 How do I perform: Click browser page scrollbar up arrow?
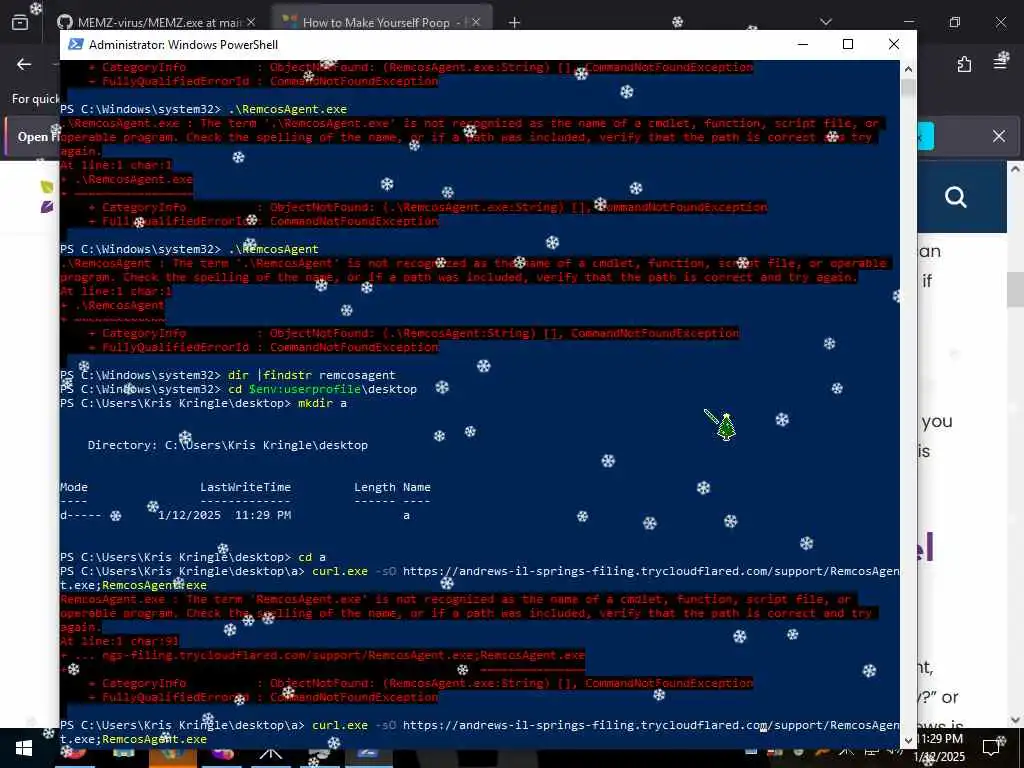[x=1015, y=169]
